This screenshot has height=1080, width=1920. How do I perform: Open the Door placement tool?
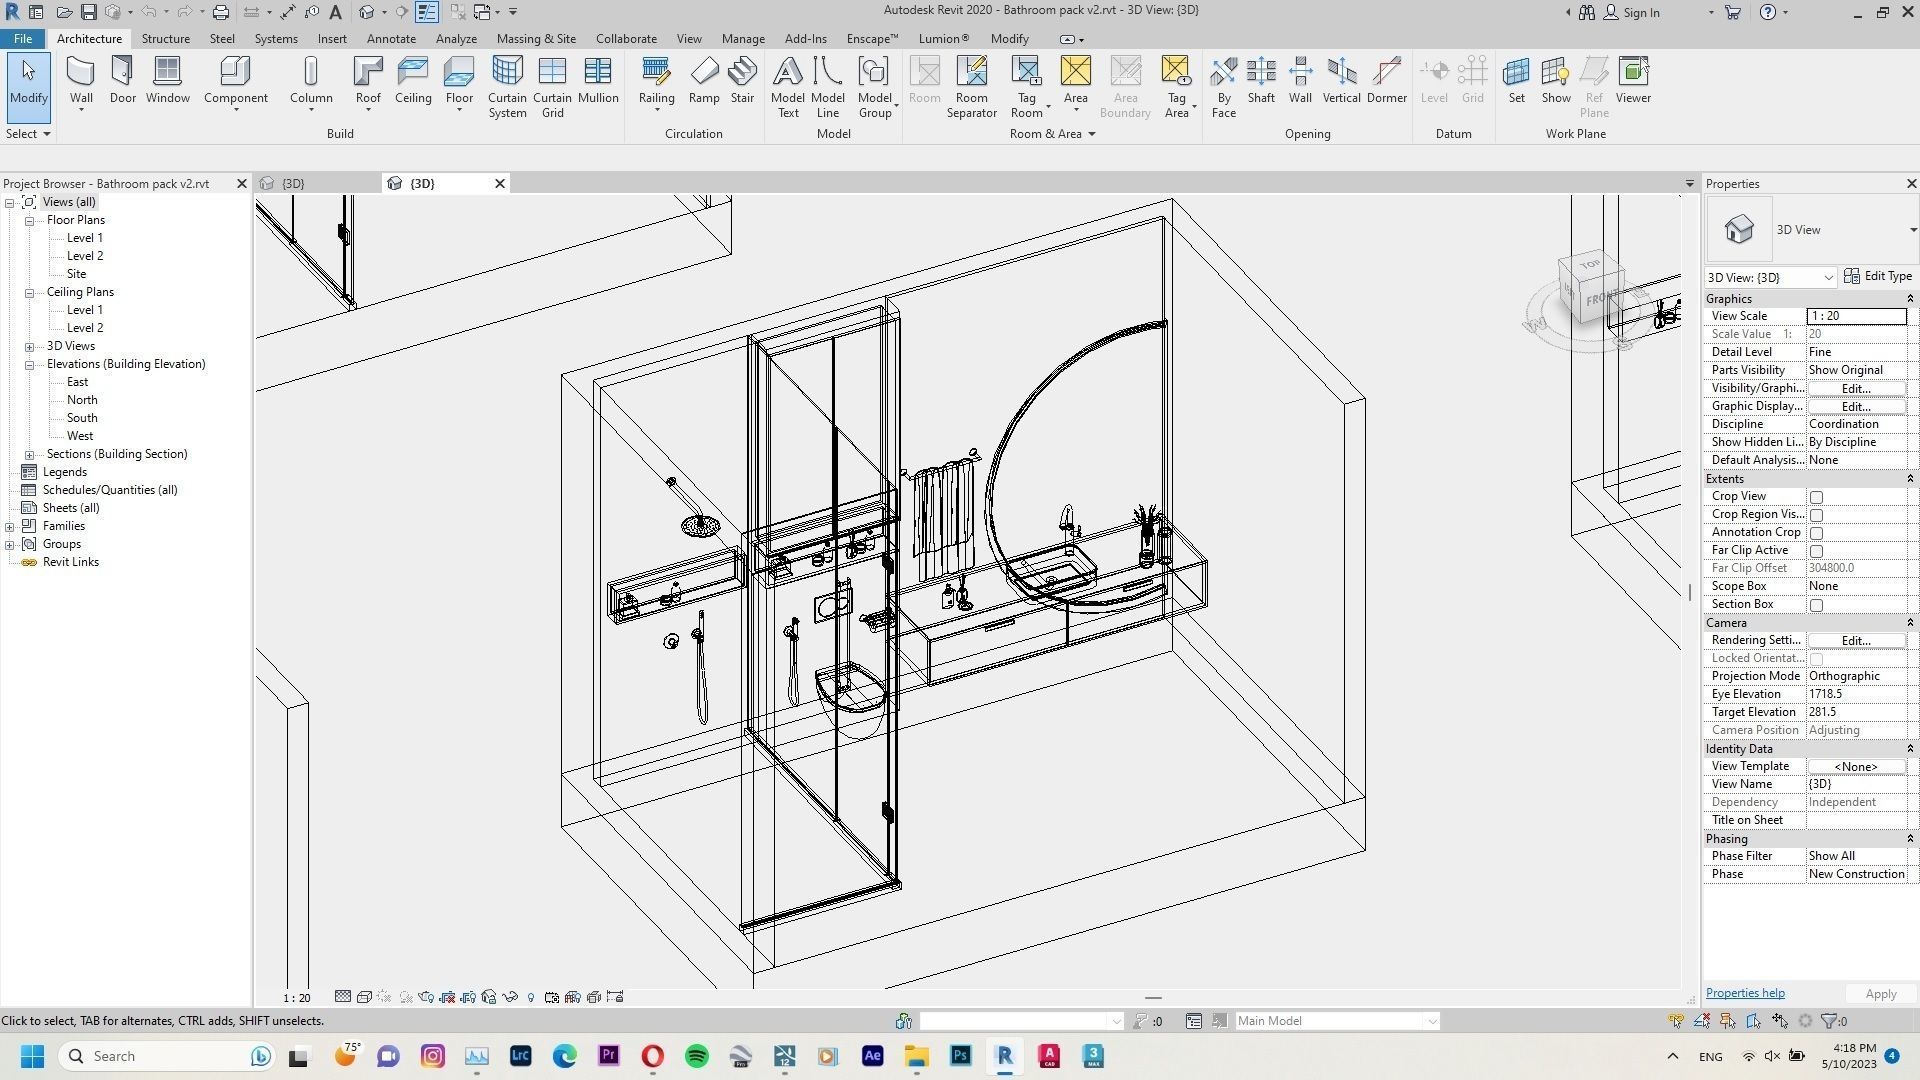pos(122,80)
